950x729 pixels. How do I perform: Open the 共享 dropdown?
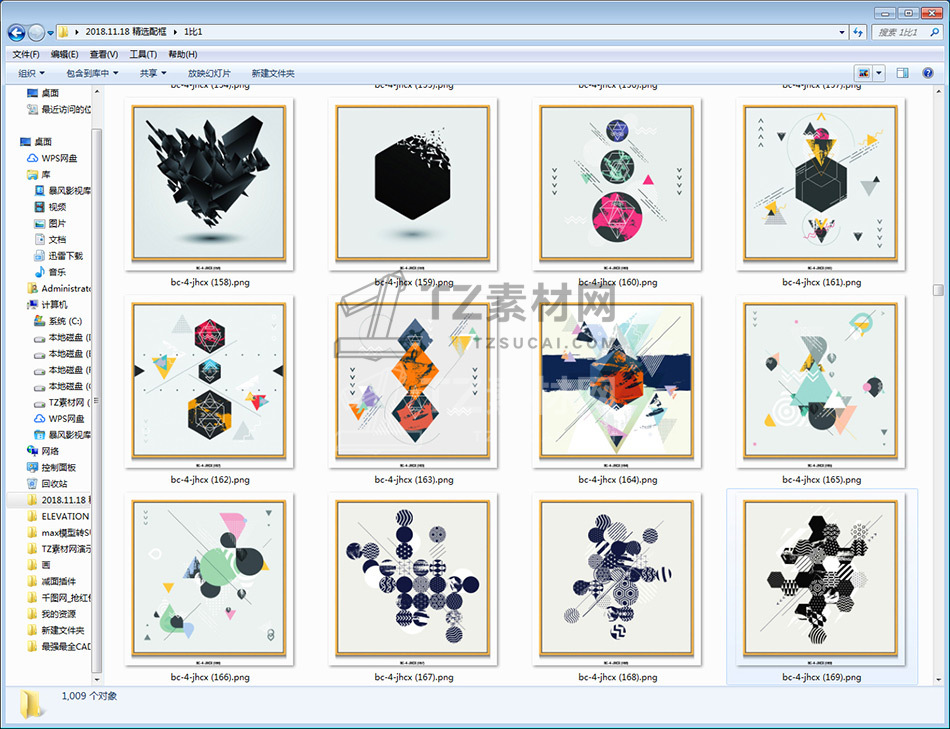pos(153,73)
